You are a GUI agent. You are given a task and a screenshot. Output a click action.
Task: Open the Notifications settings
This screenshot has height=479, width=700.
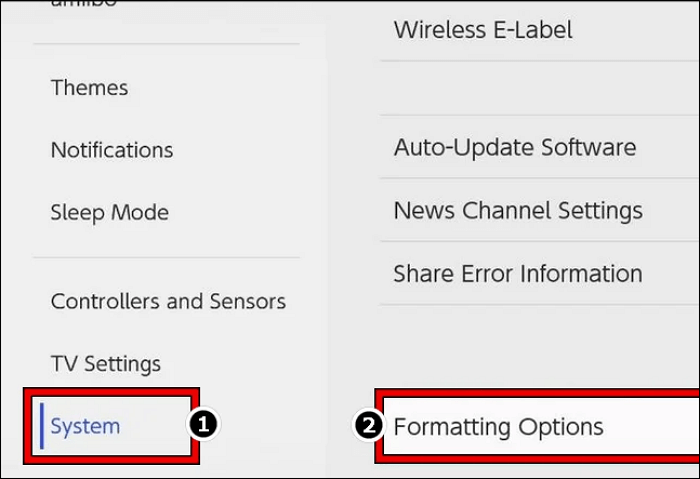[x=111, y=150]
